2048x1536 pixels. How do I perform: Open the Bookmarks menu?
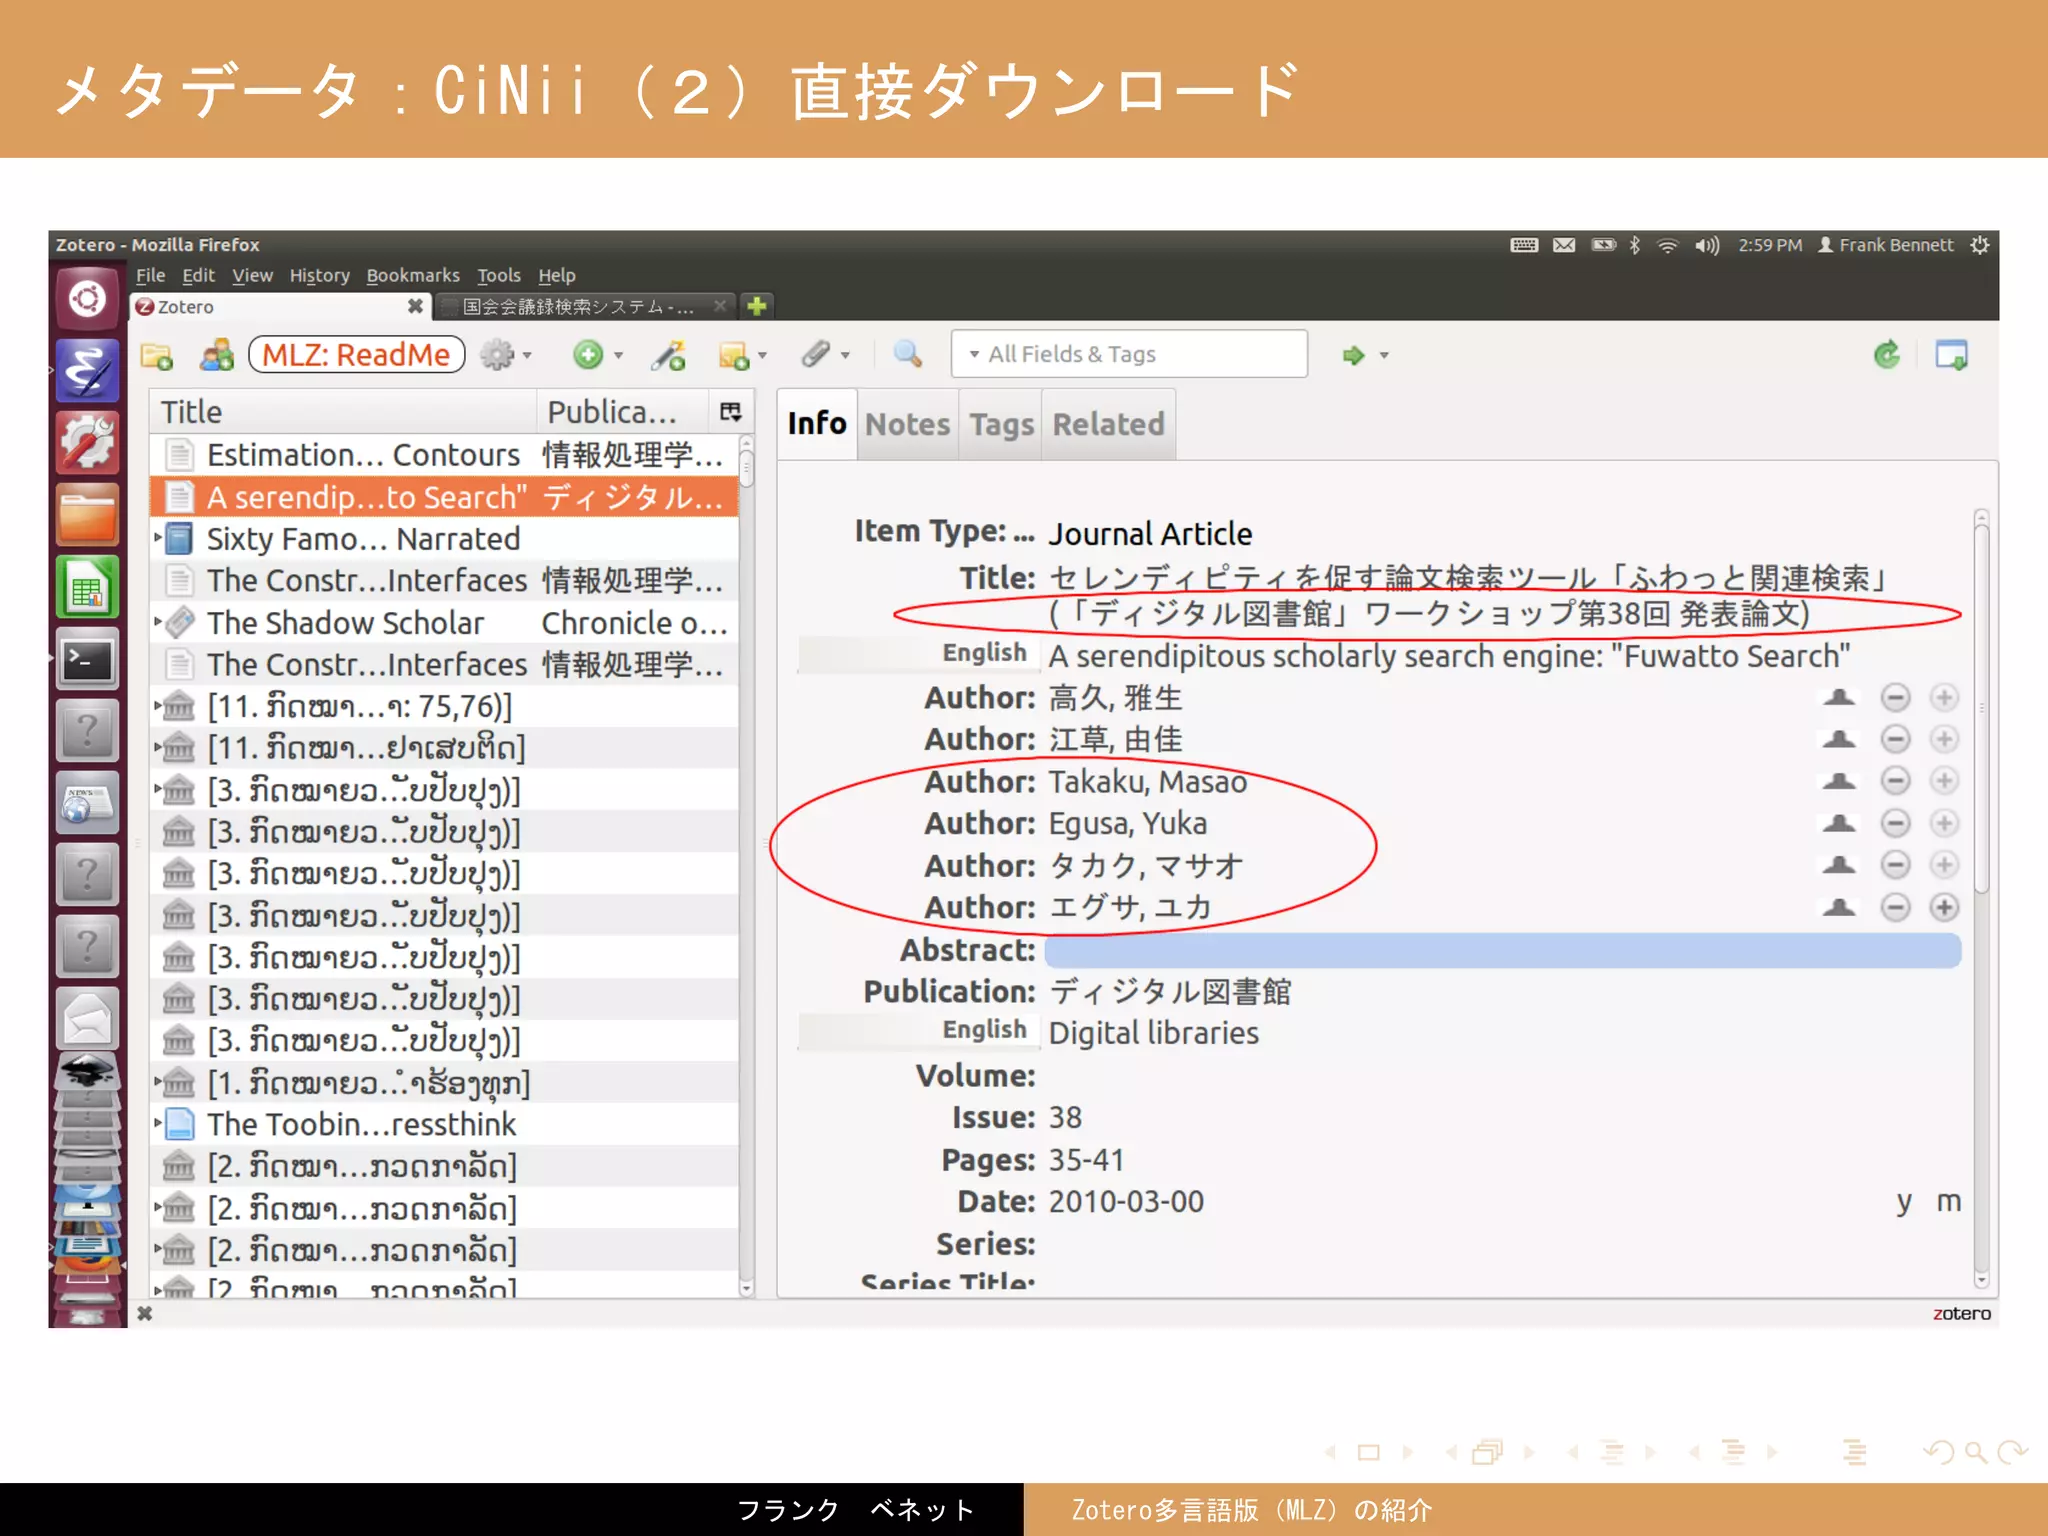pos(412,275)
